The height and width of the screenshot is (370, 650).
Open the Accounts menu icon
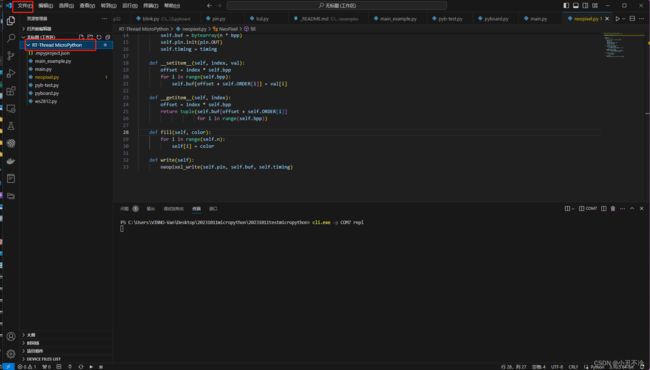tap(11, 336)
